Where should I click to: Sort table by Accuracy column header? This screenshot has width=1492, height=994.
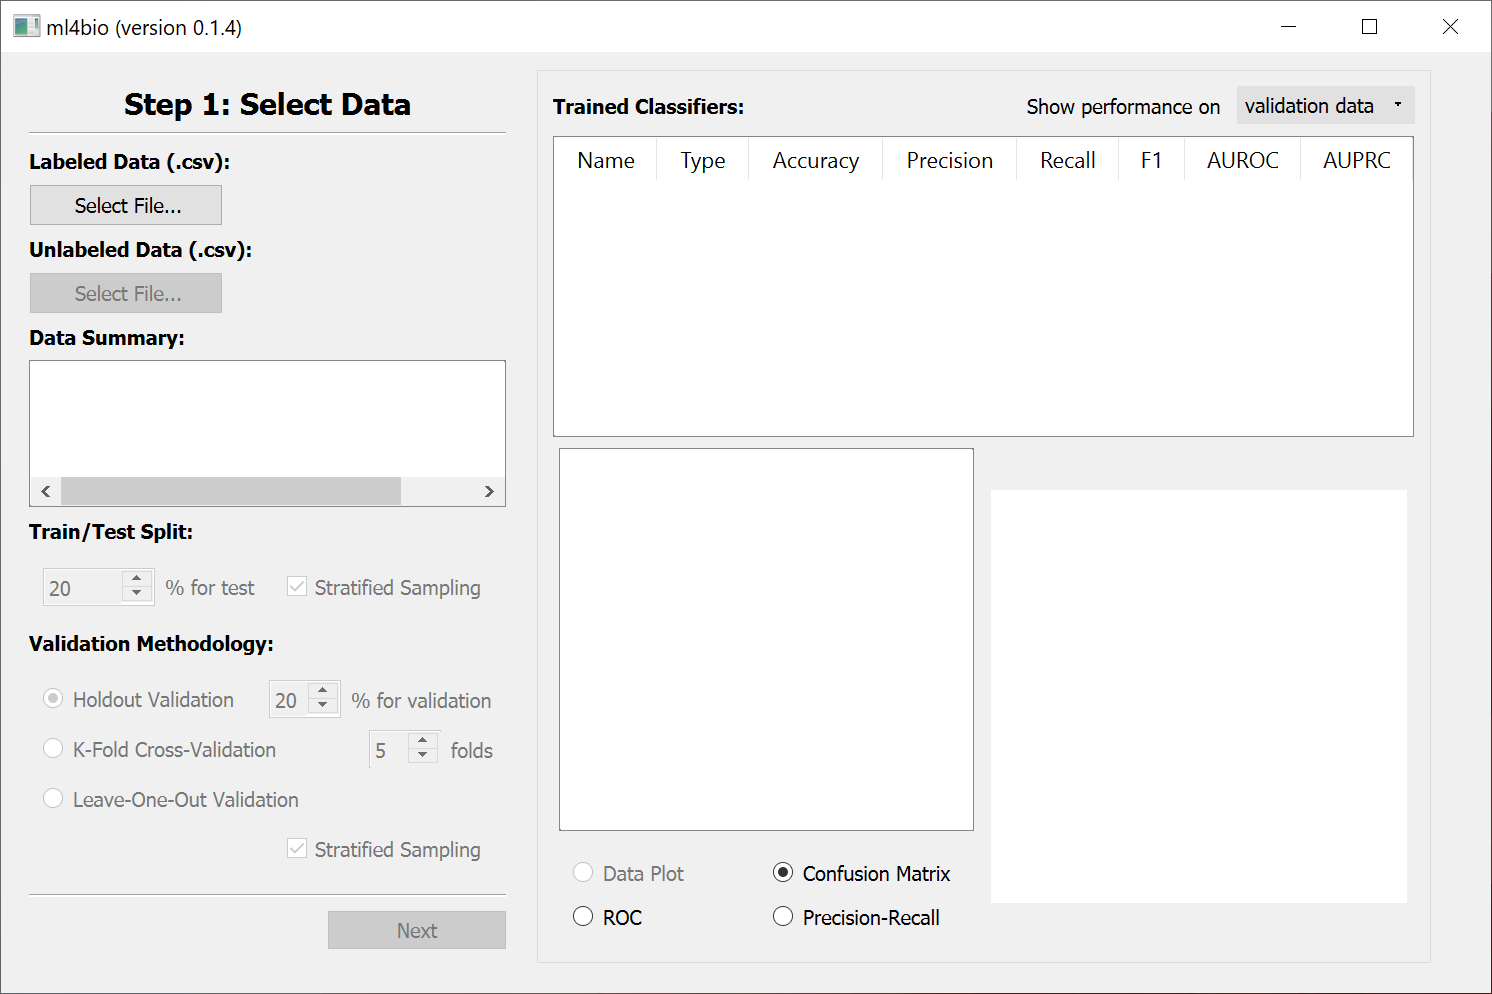click(x=815, y=161)
